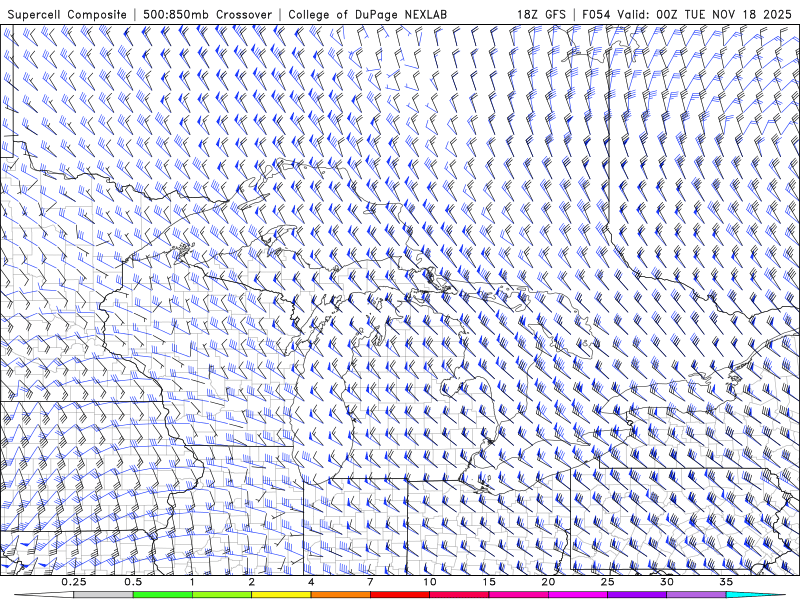Select the legend value 1
The height and width of the screenshot is (600, 800).
coord(192,582)
